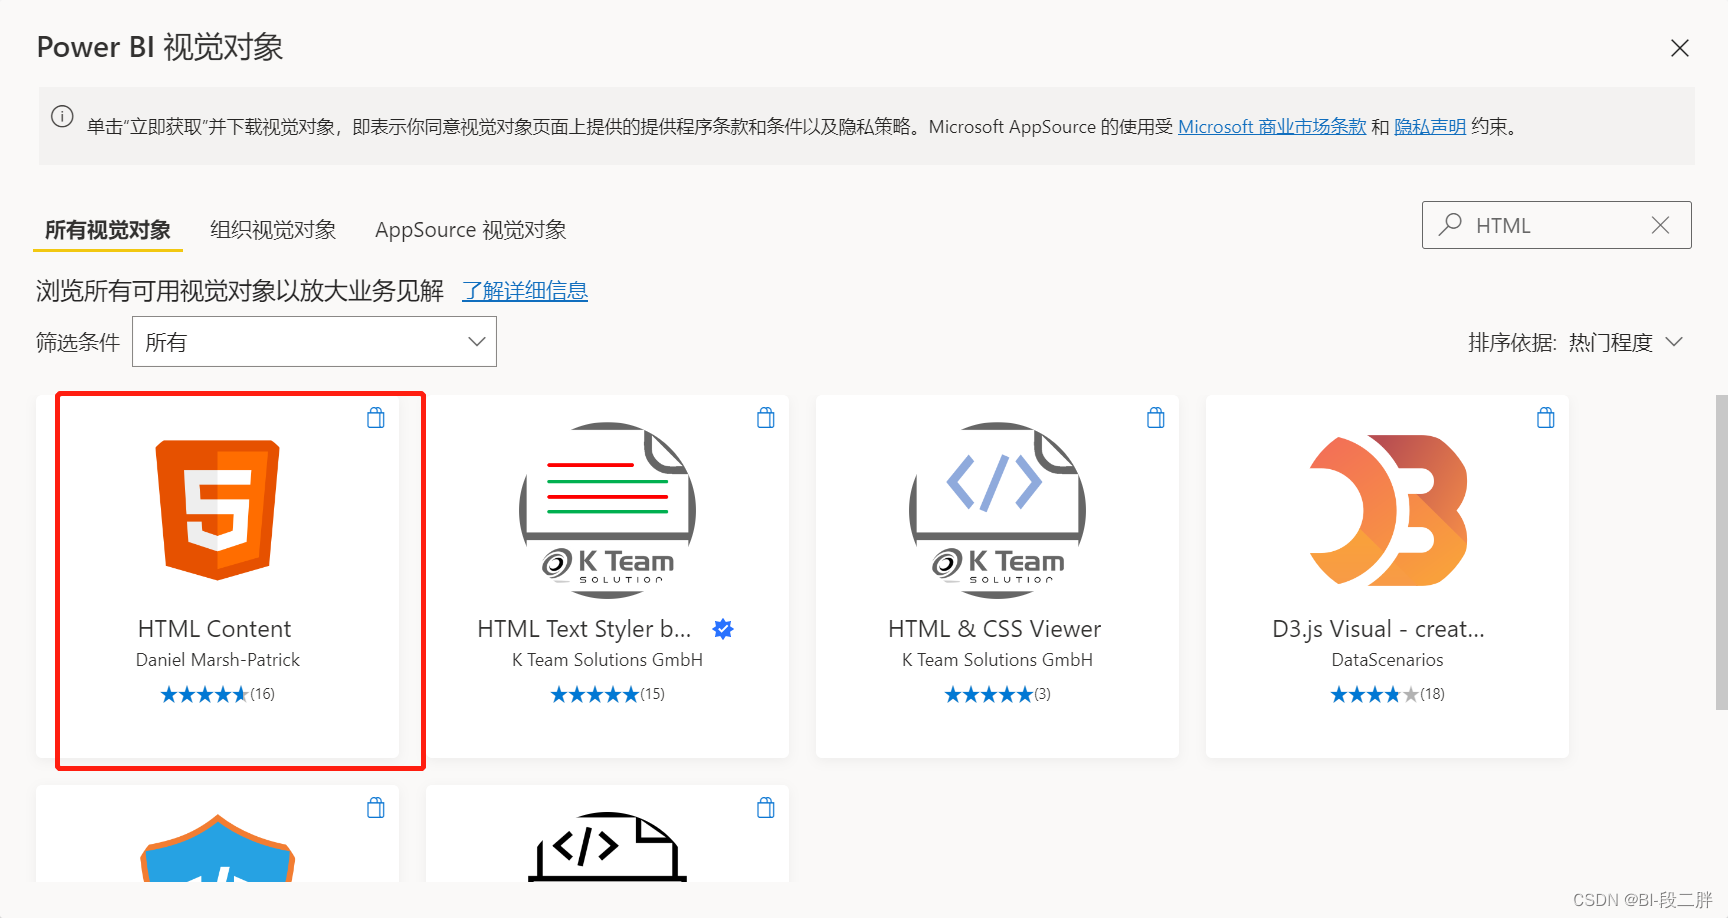Click the vertical scrollbar of the visuals list
Viewport: 1728px width, 918px height.
(x=1721, y=552)
